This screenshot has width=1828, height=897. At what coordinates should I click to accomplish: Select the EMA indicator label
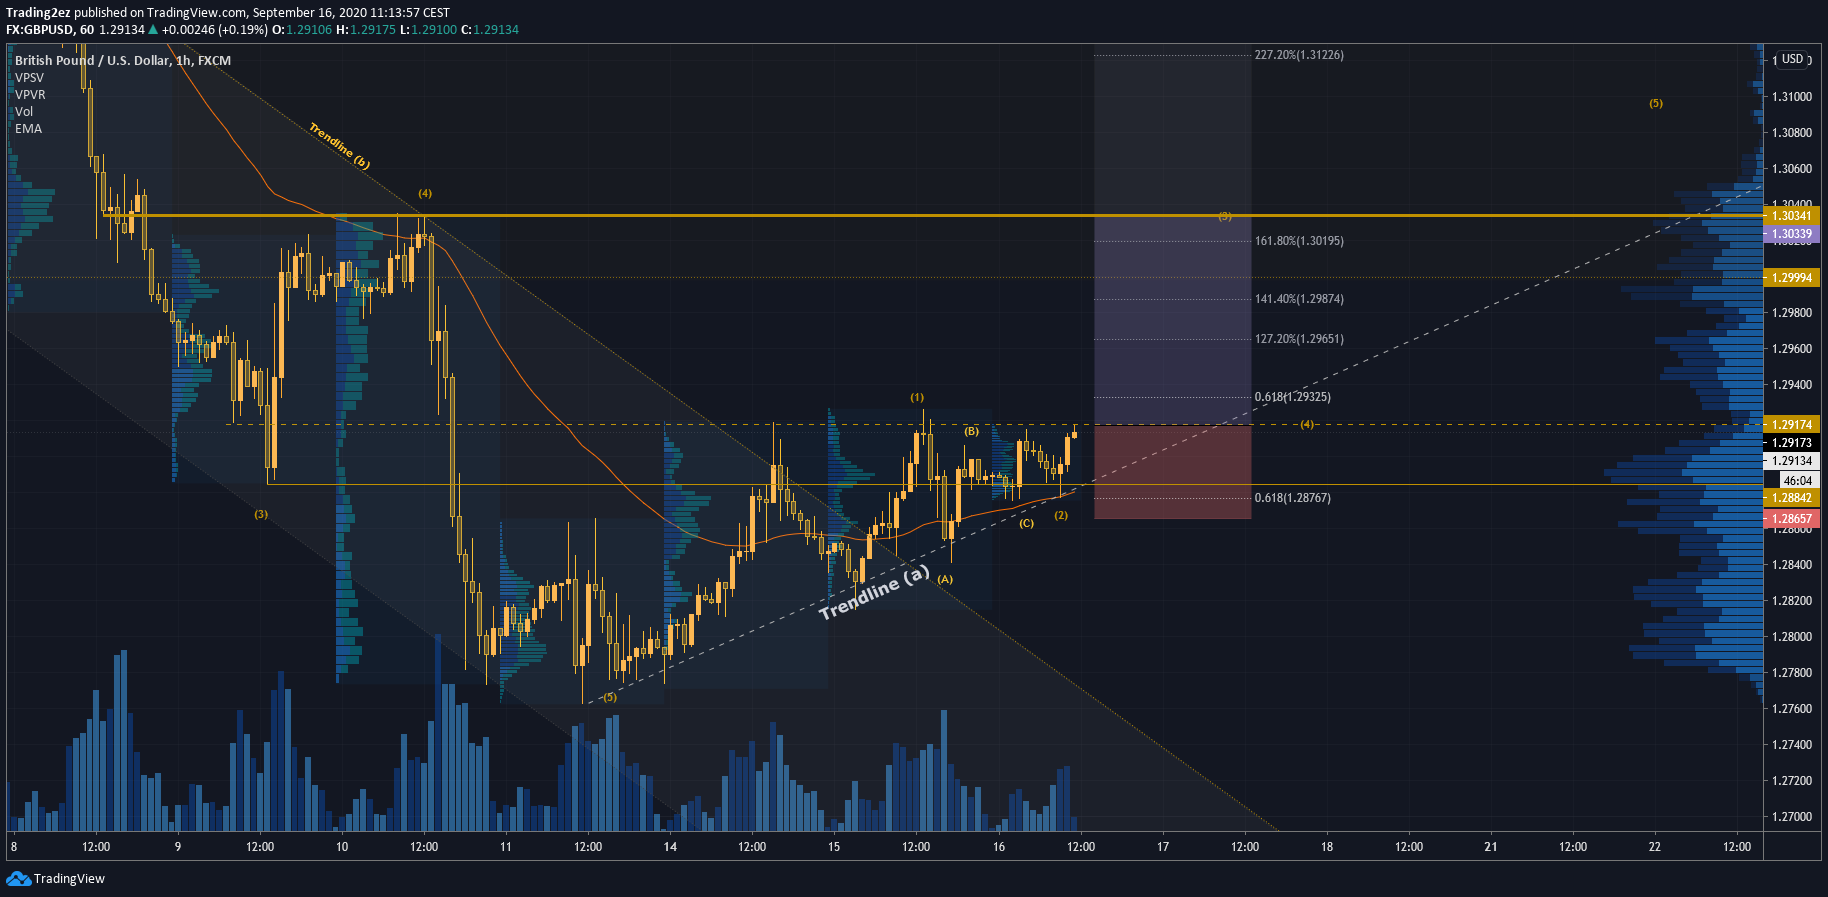(x=28, y=128)
